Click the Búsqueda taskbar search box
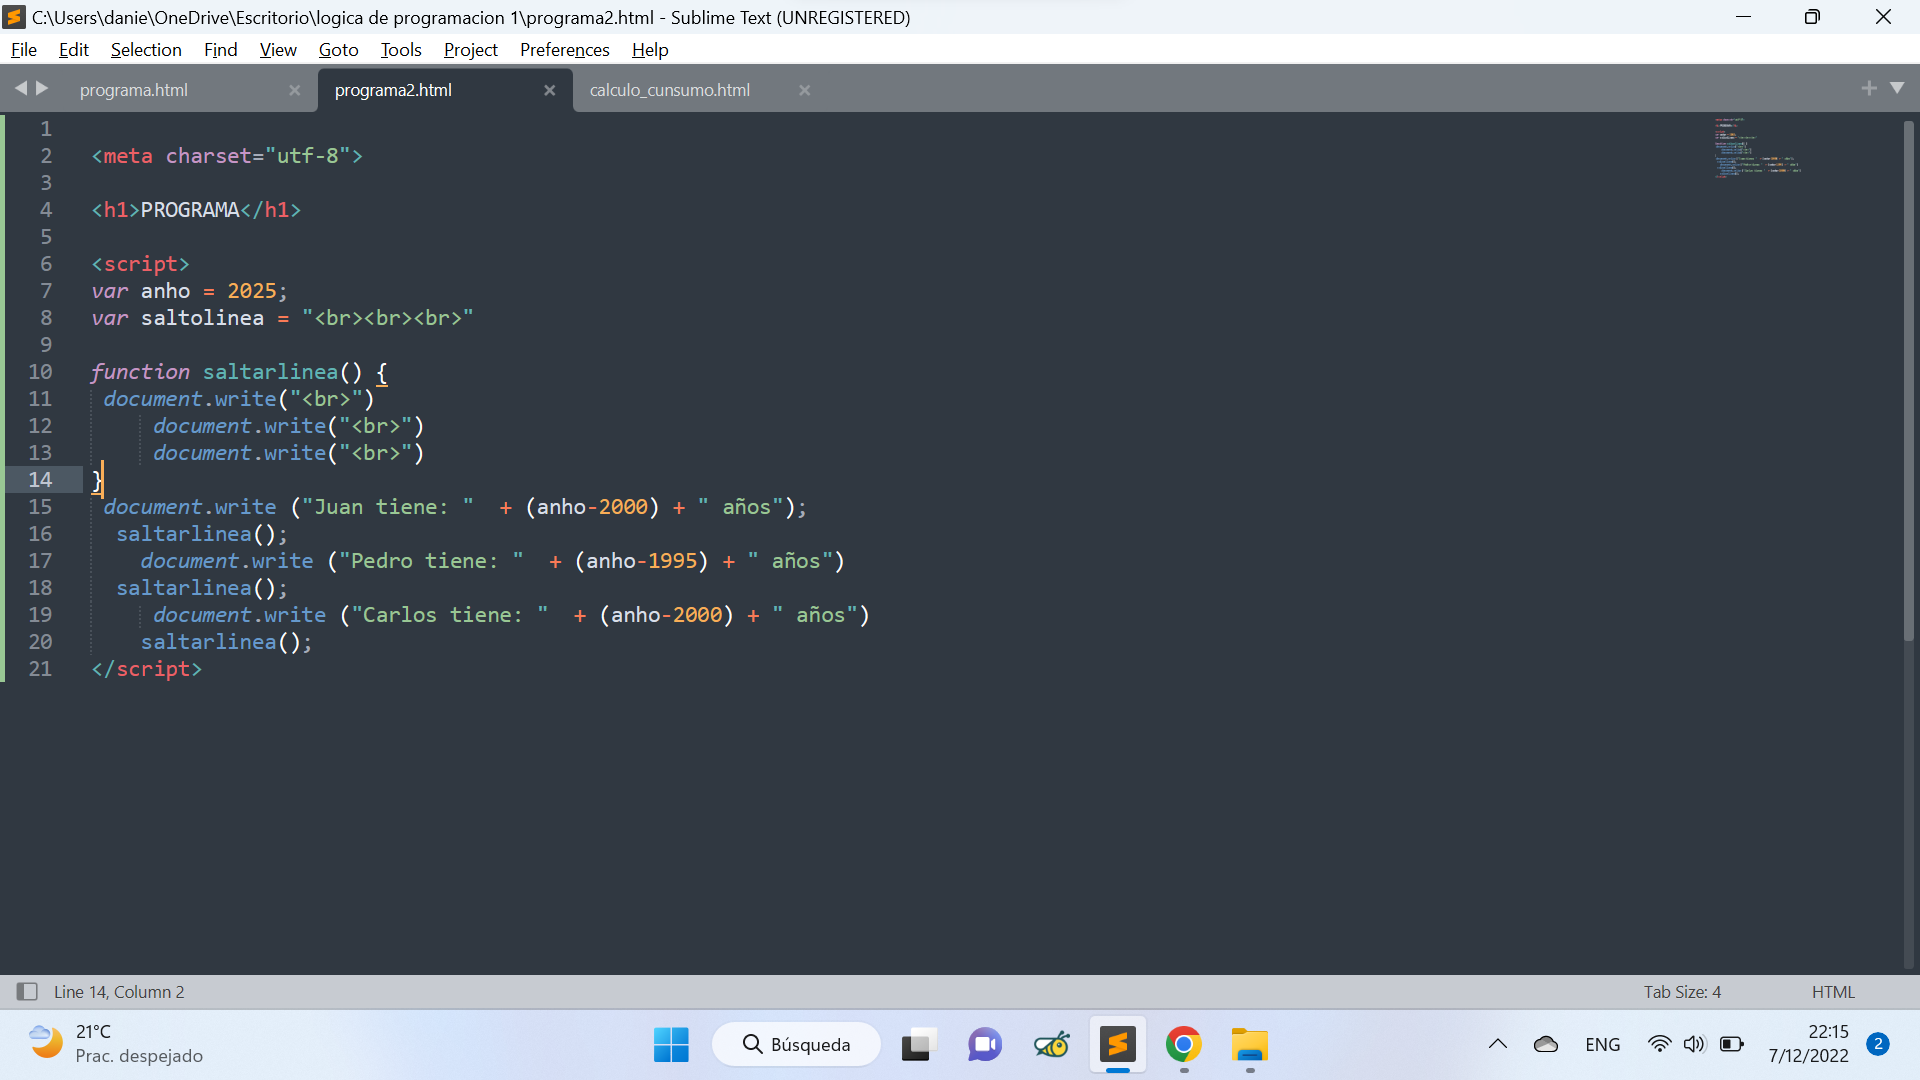 (x=797, y=1045)
